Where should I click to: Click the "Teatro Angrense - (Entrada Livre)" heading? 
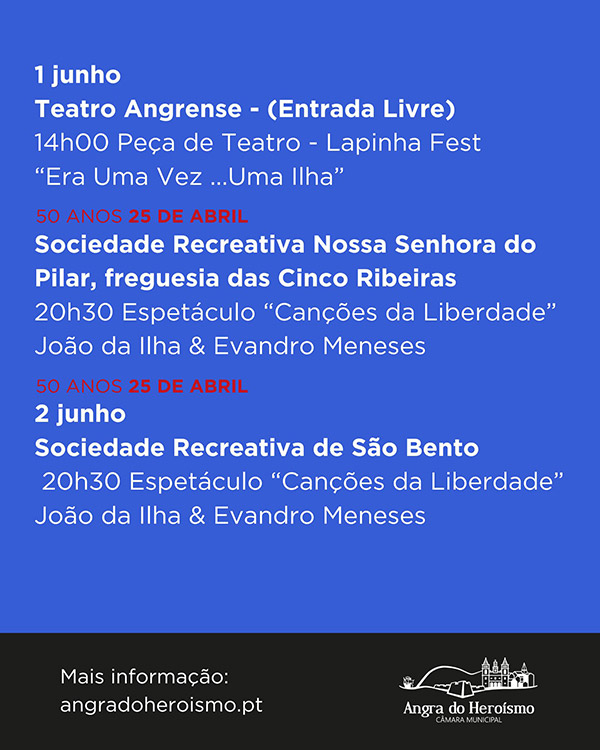coord(244,109)
